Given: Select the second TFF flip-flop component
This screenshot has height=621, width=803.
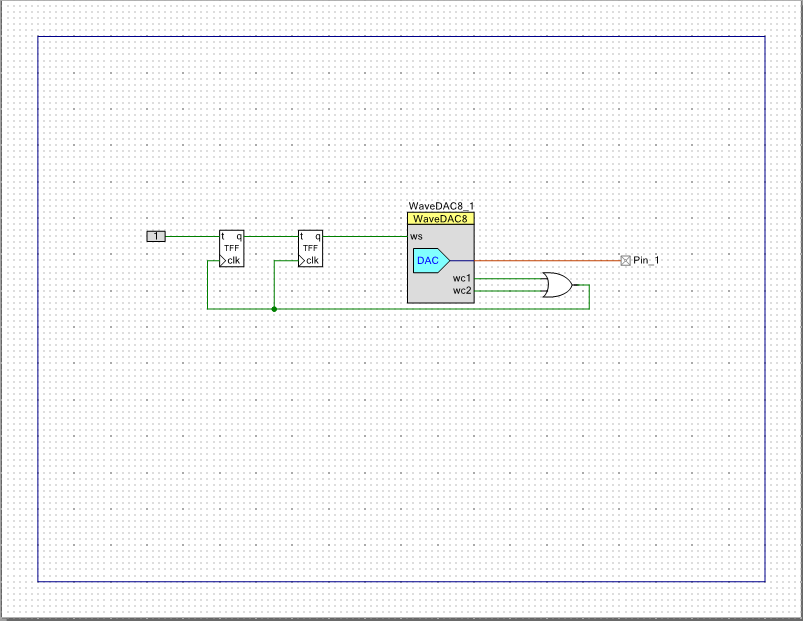Looking at the screenshot, I should tap(310, 248).
